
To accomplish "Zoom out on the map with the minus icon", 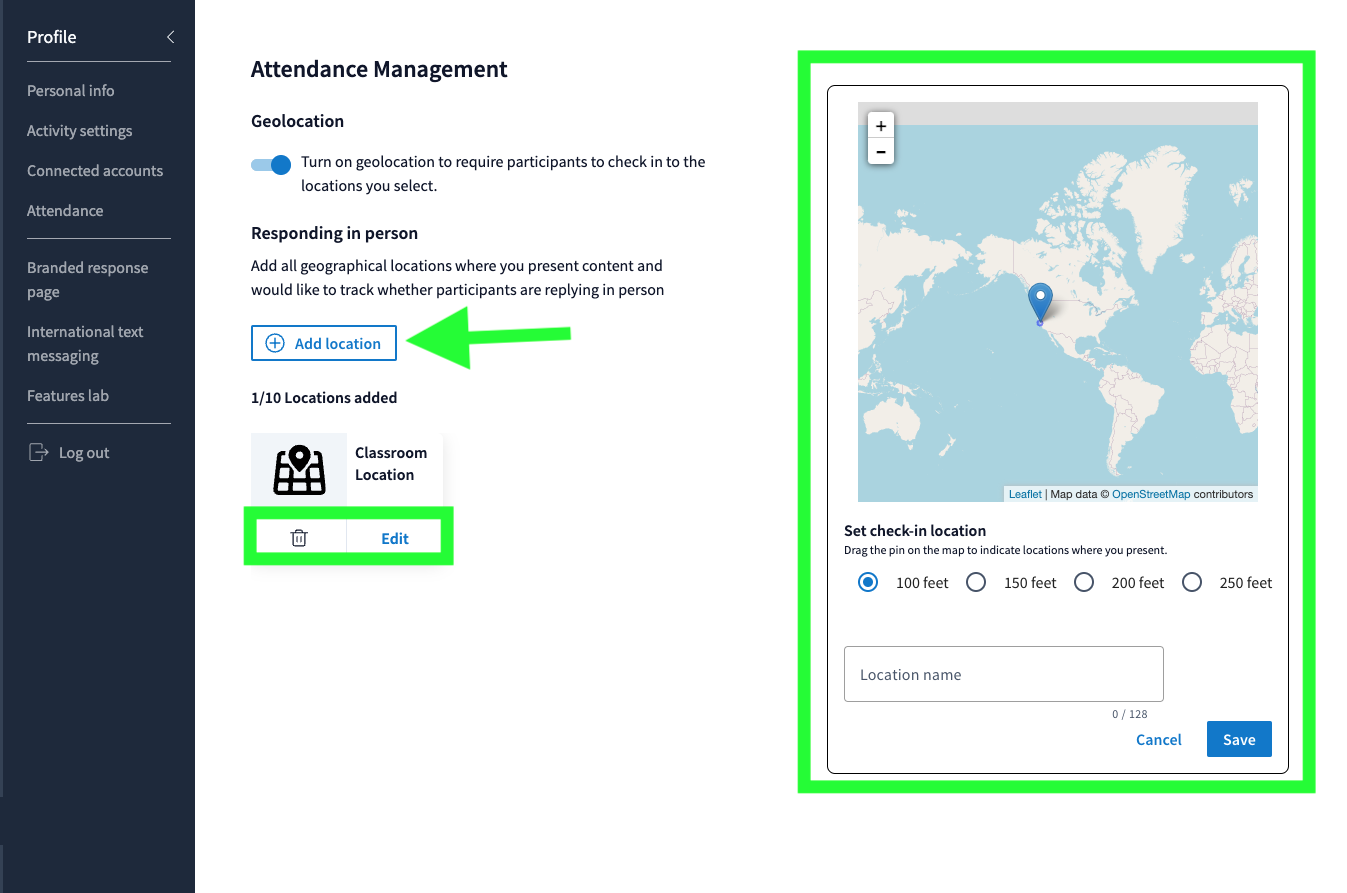I will coord(880,151).
